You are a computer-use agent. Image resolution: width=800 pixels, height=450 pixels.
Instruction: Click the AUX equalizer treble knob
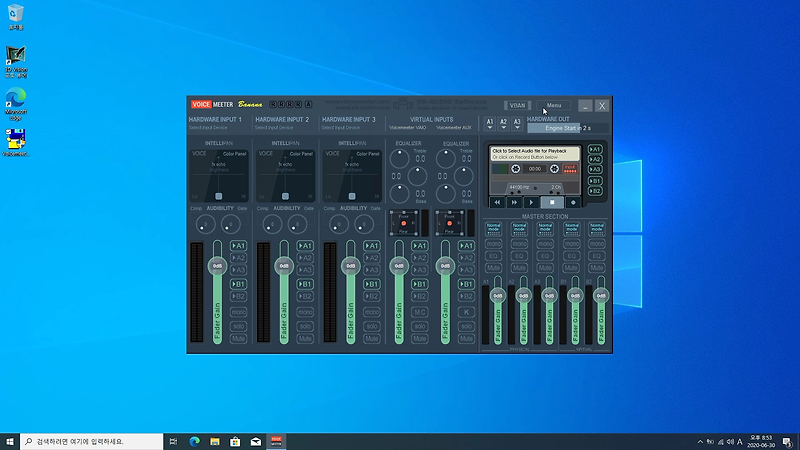(446, 159)
